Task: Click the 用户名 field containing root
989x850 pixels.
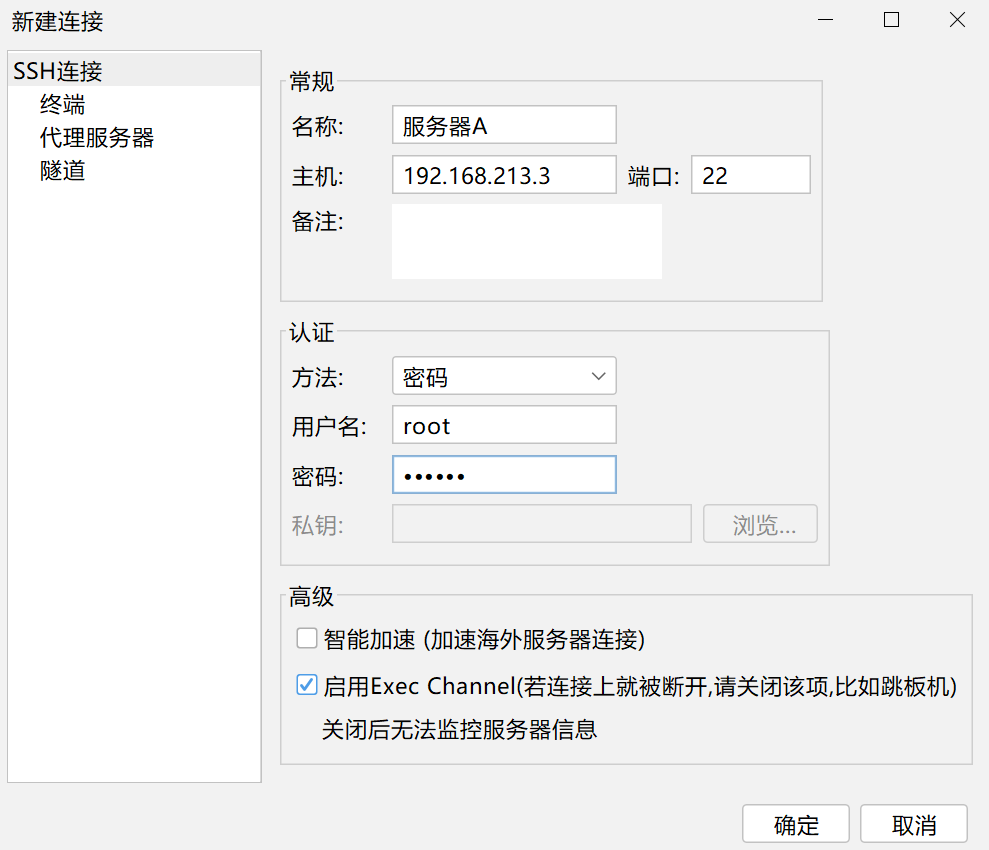Action: point(503,426)
